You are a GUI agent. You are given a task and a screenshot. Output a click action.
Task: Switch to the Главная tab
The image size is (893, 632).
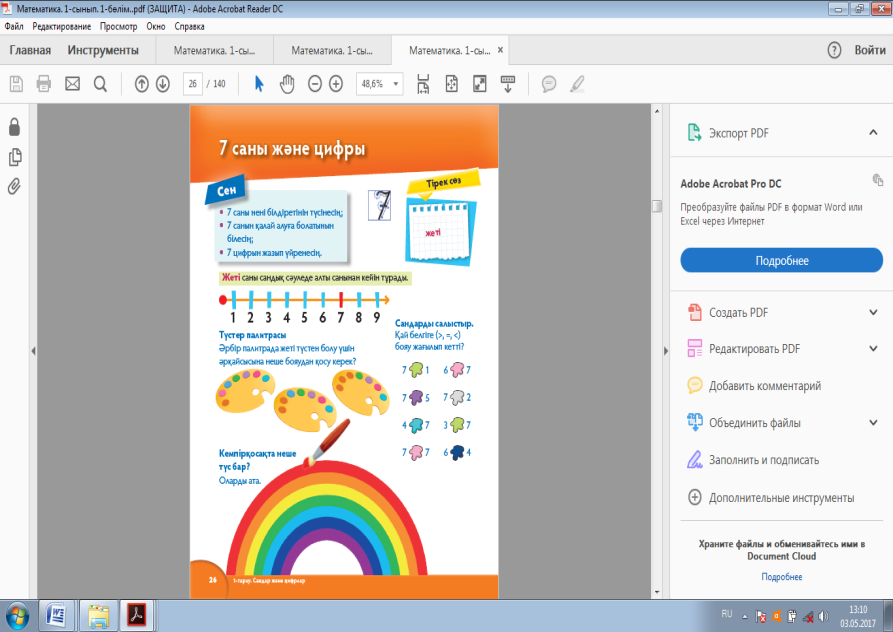30,50
